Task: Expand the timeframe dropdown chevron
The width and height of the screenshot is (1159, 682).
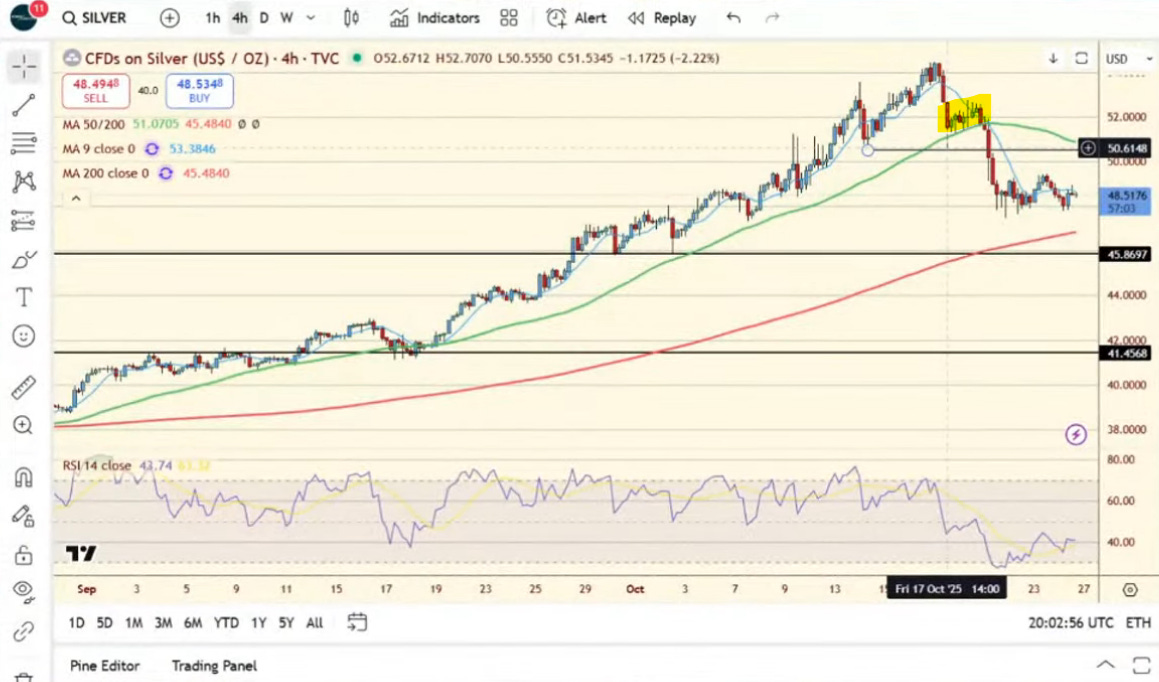Action: 310,18
